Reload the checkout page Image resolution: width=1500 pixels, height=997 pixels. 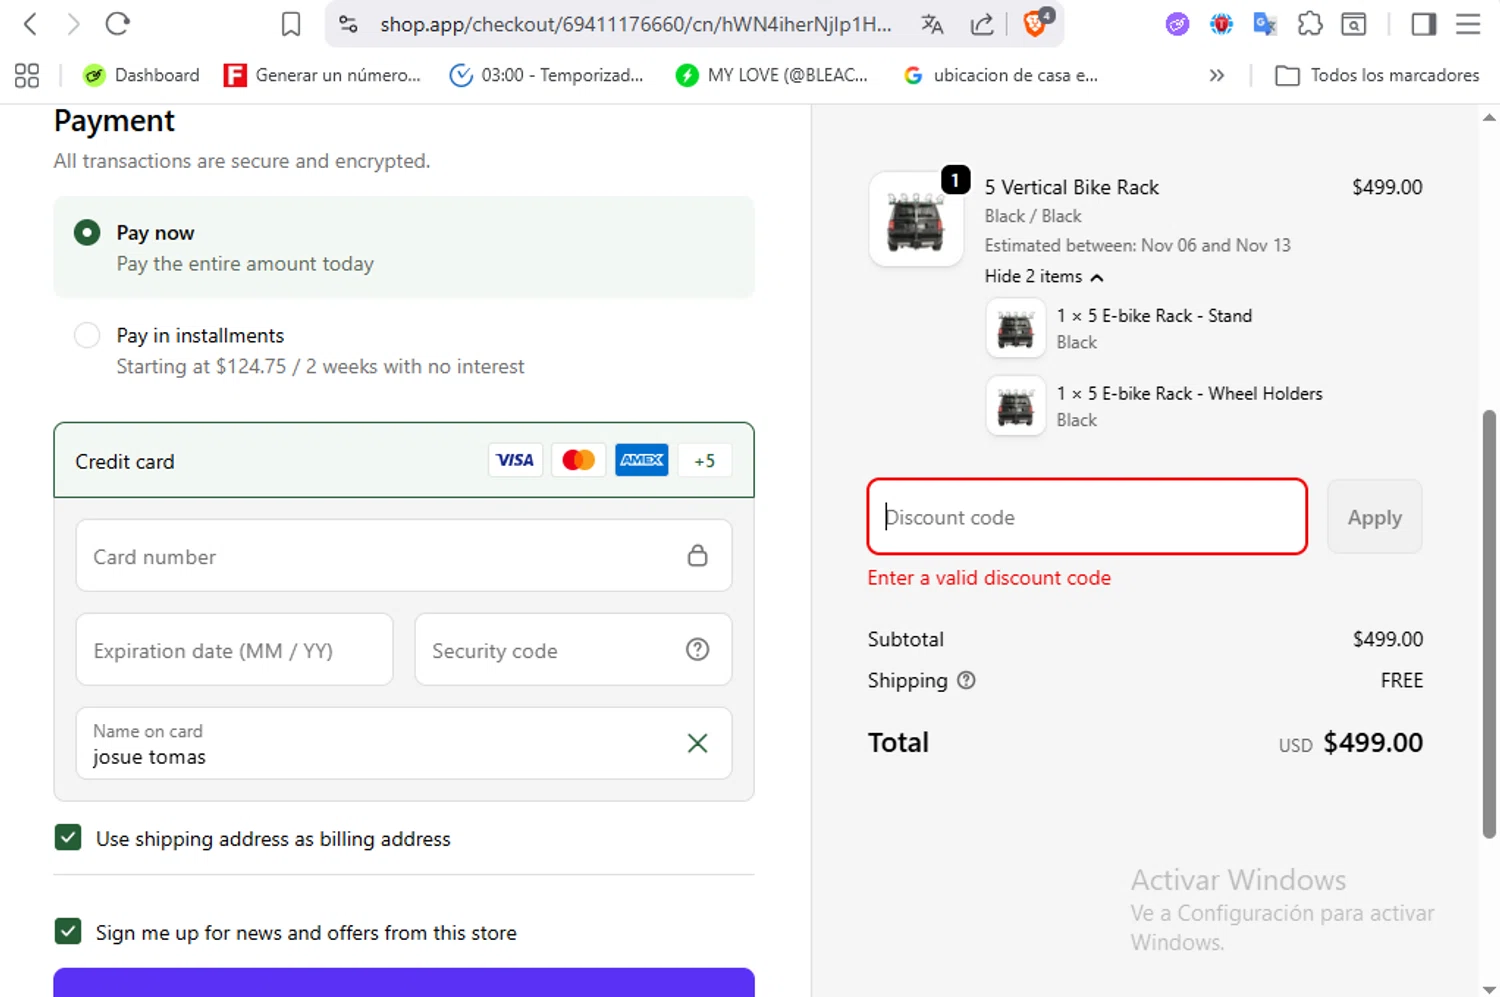(x=118, y=24)
